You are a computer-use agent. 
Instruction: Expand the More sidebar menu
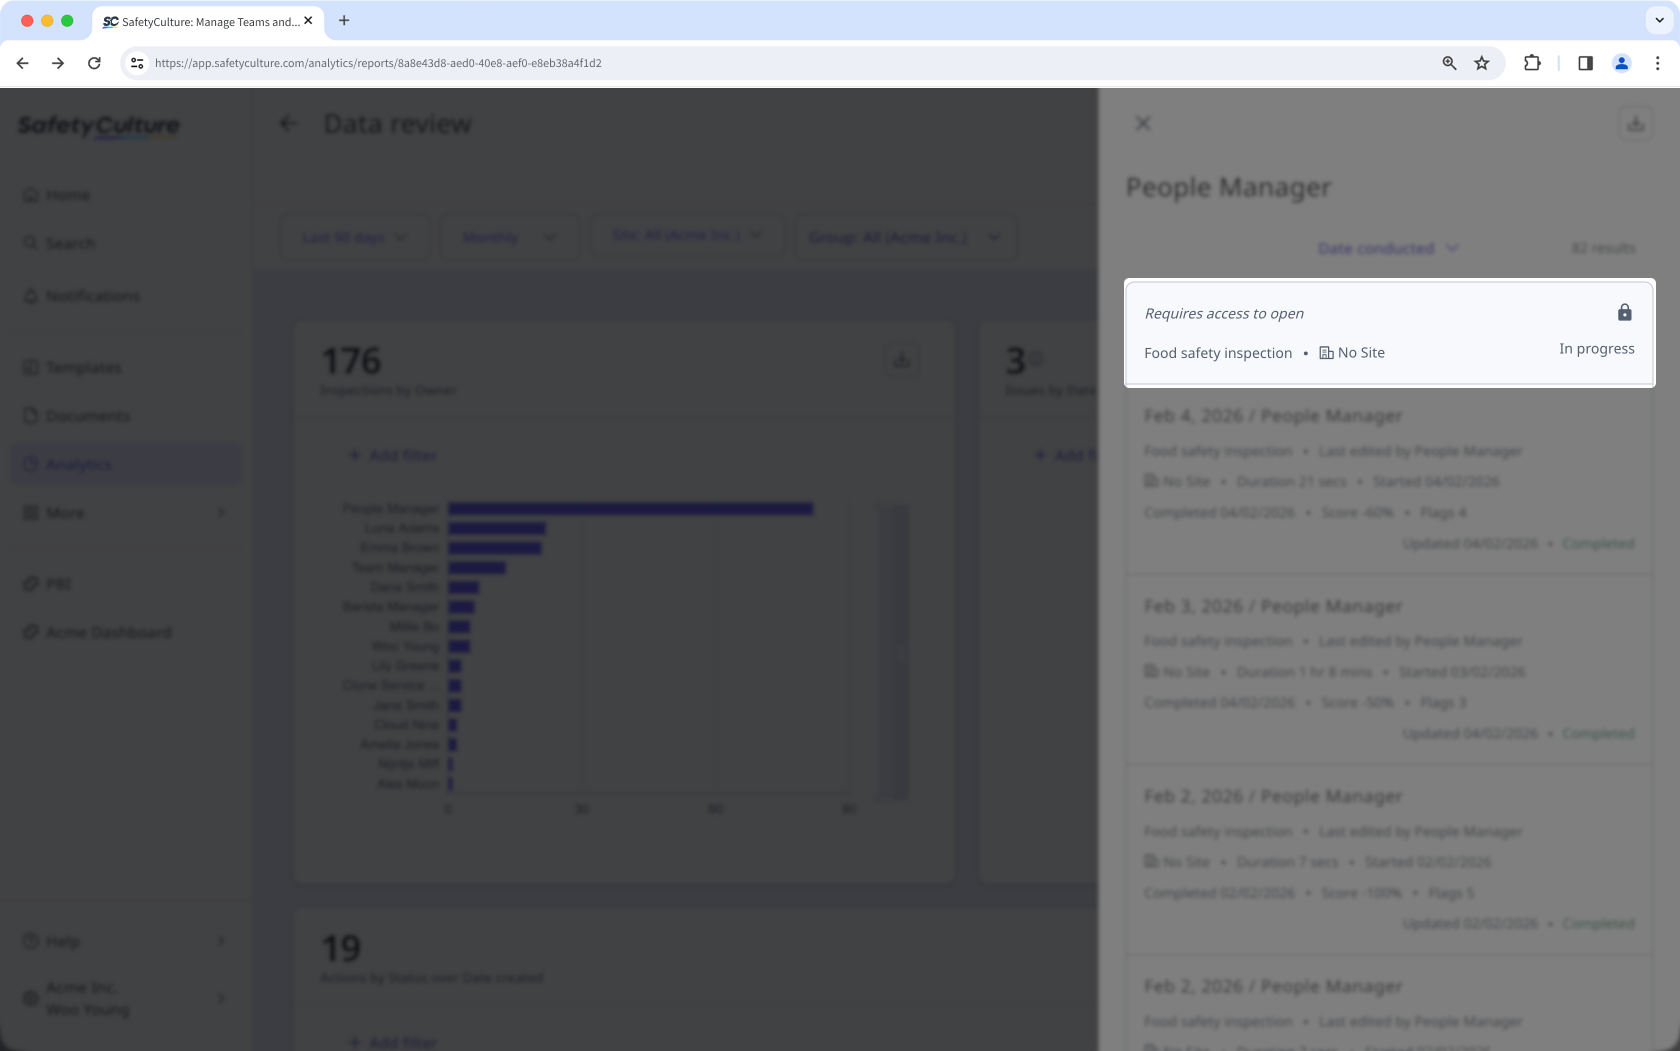click(x=126, y=513)
